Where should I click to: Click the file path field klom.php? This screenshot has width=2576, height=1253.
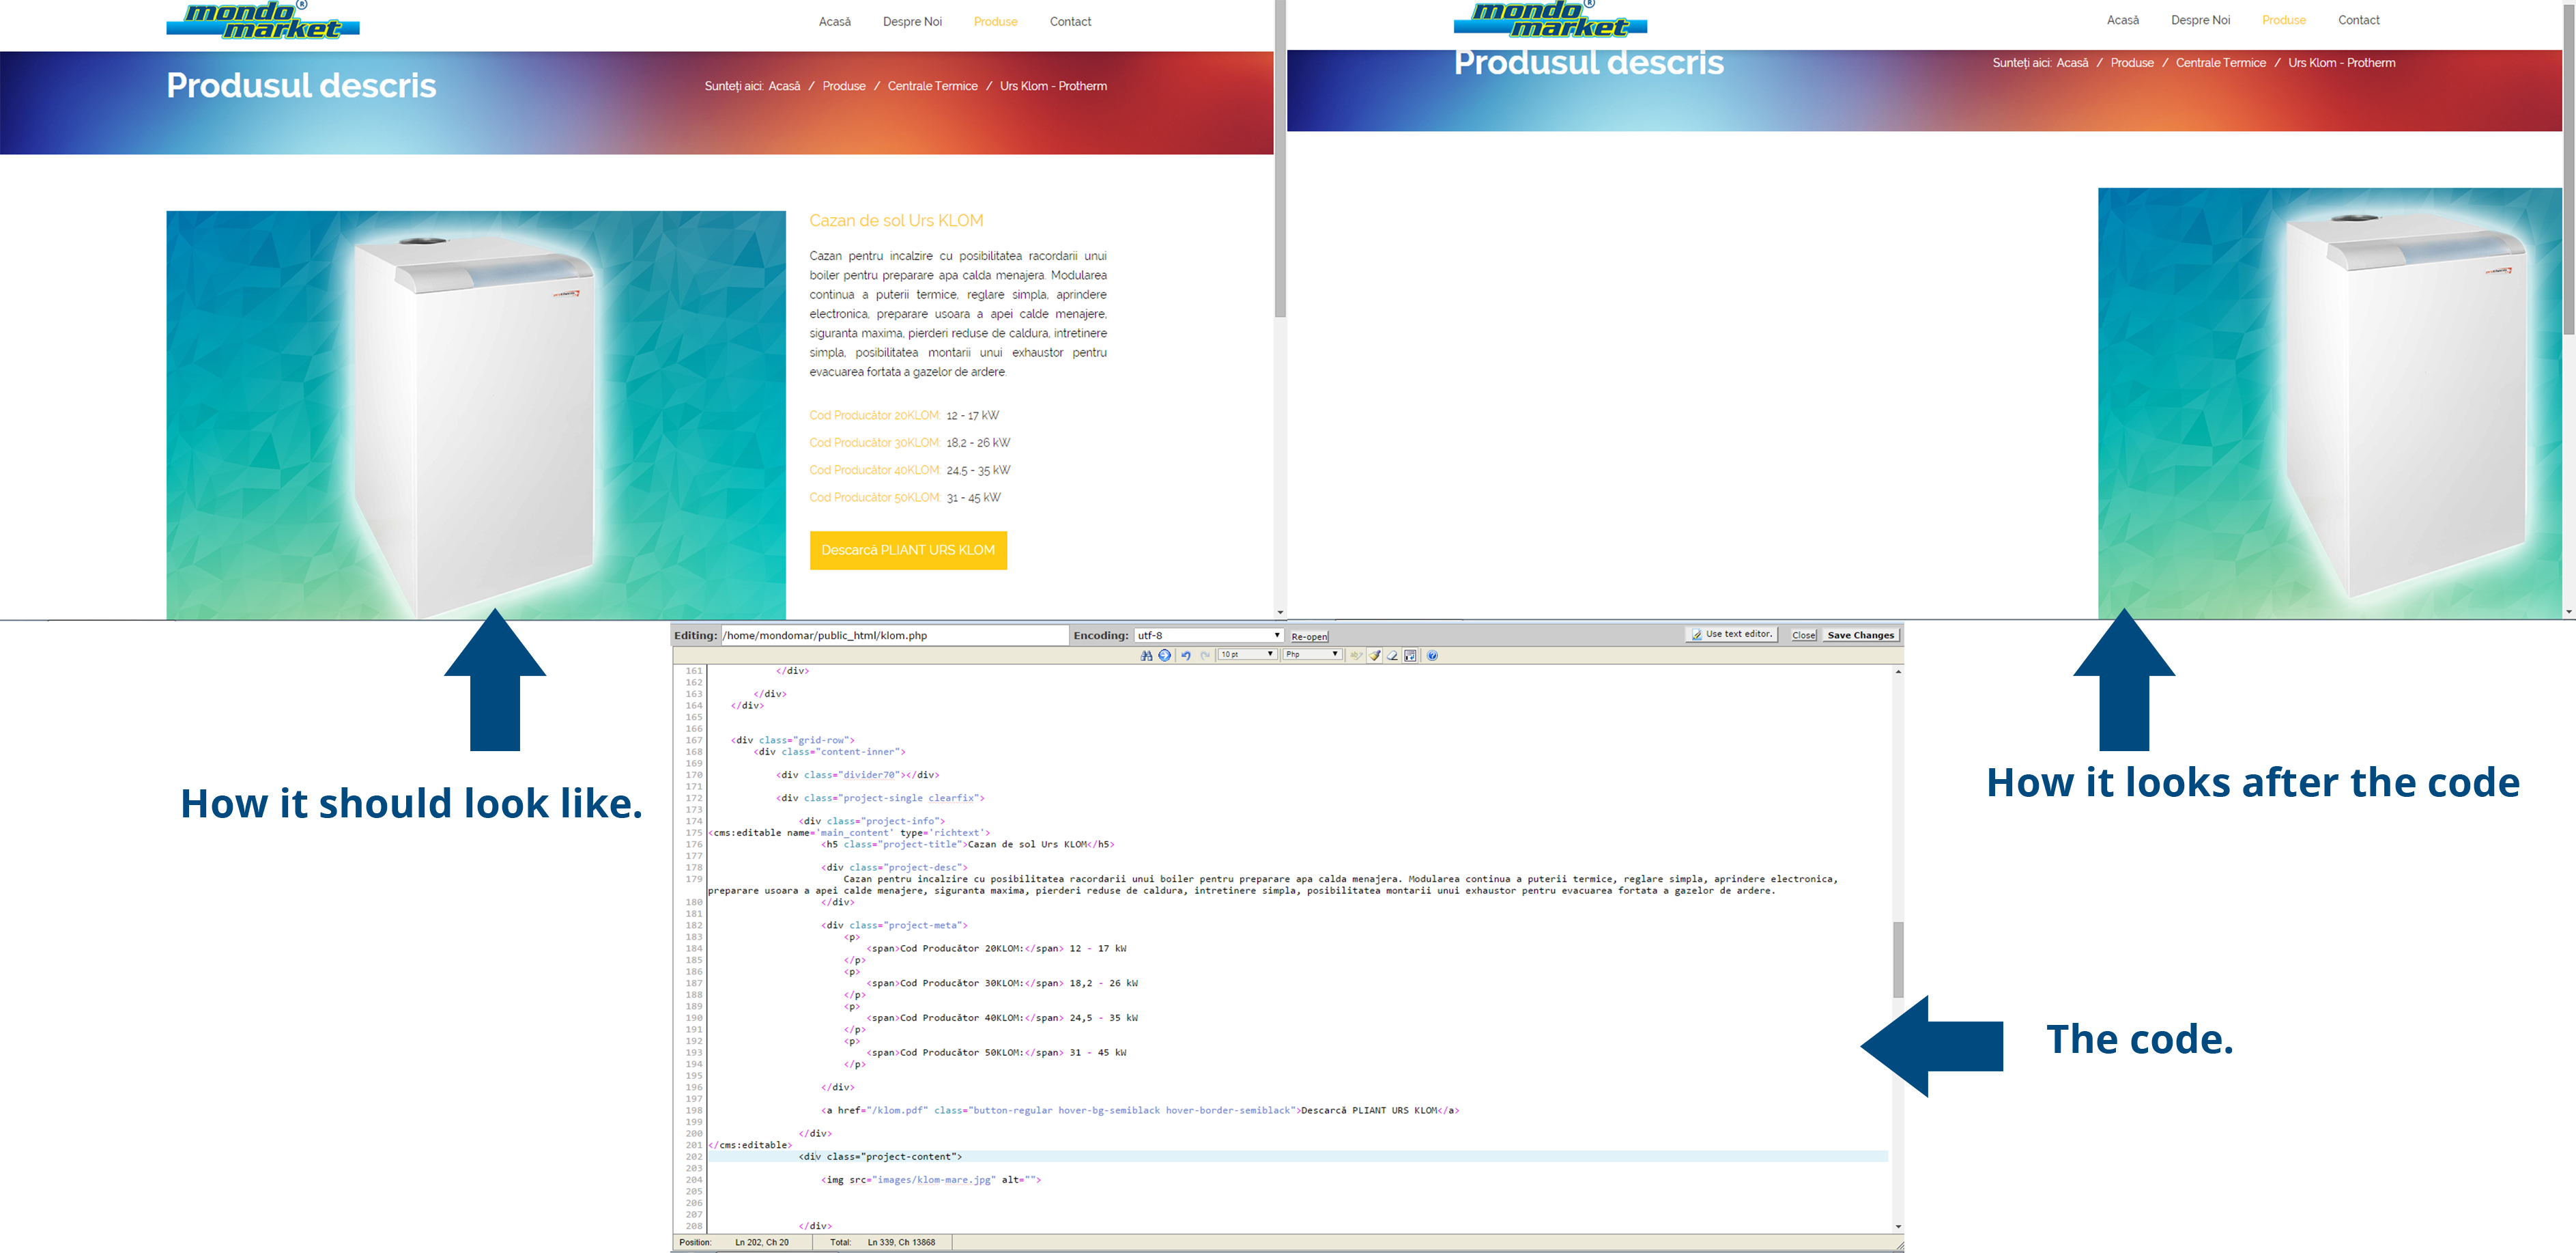pyautogui.click(x=894, y=635)
